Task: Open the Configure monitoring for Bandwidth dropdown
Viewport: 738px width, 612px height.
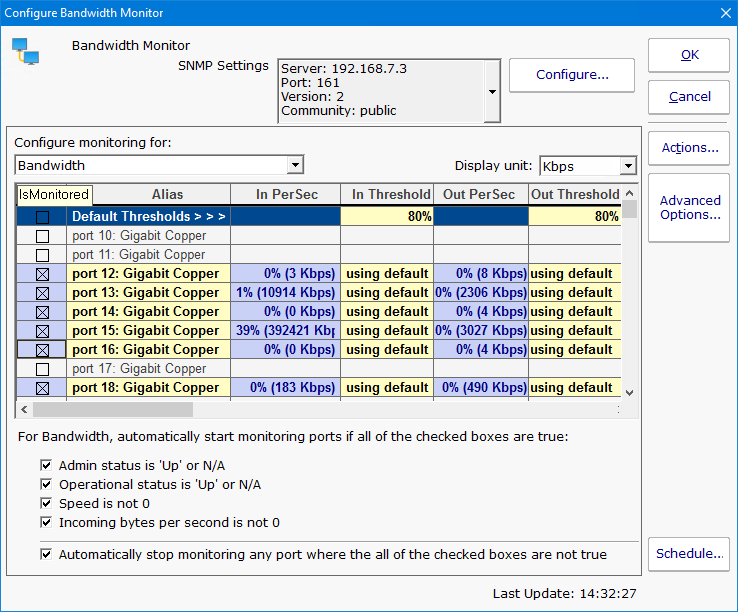Action: click(294, 165)
